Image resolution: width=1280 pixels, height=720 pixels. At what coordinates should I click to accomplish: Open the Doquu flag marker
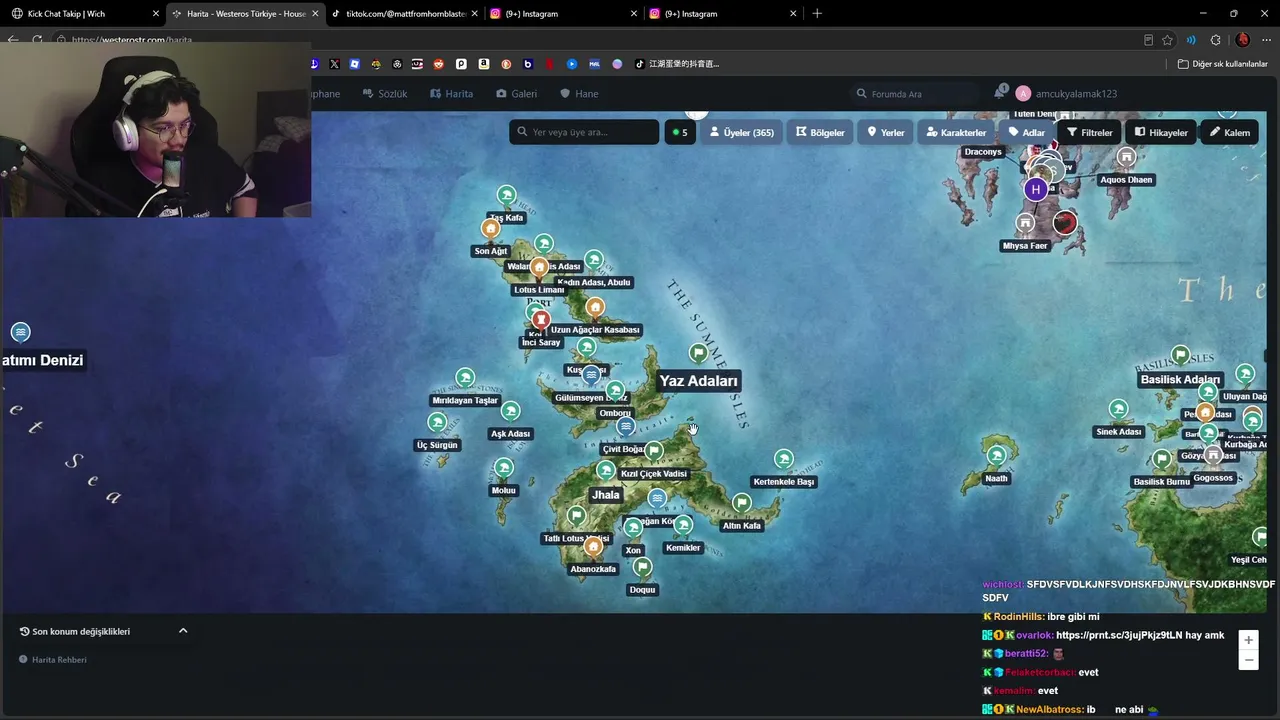pos(643,568)
